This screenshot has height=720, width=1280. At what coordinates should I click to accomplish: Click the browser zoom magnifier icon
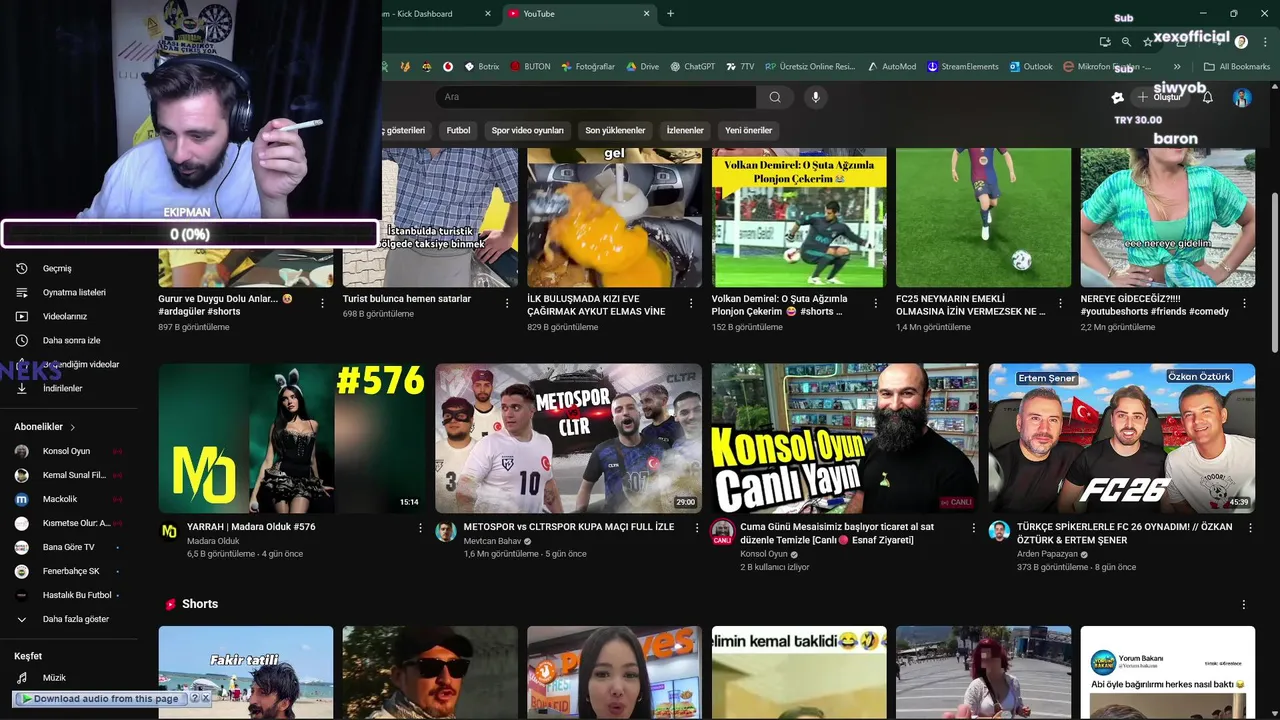click(x=1126, y=42)
